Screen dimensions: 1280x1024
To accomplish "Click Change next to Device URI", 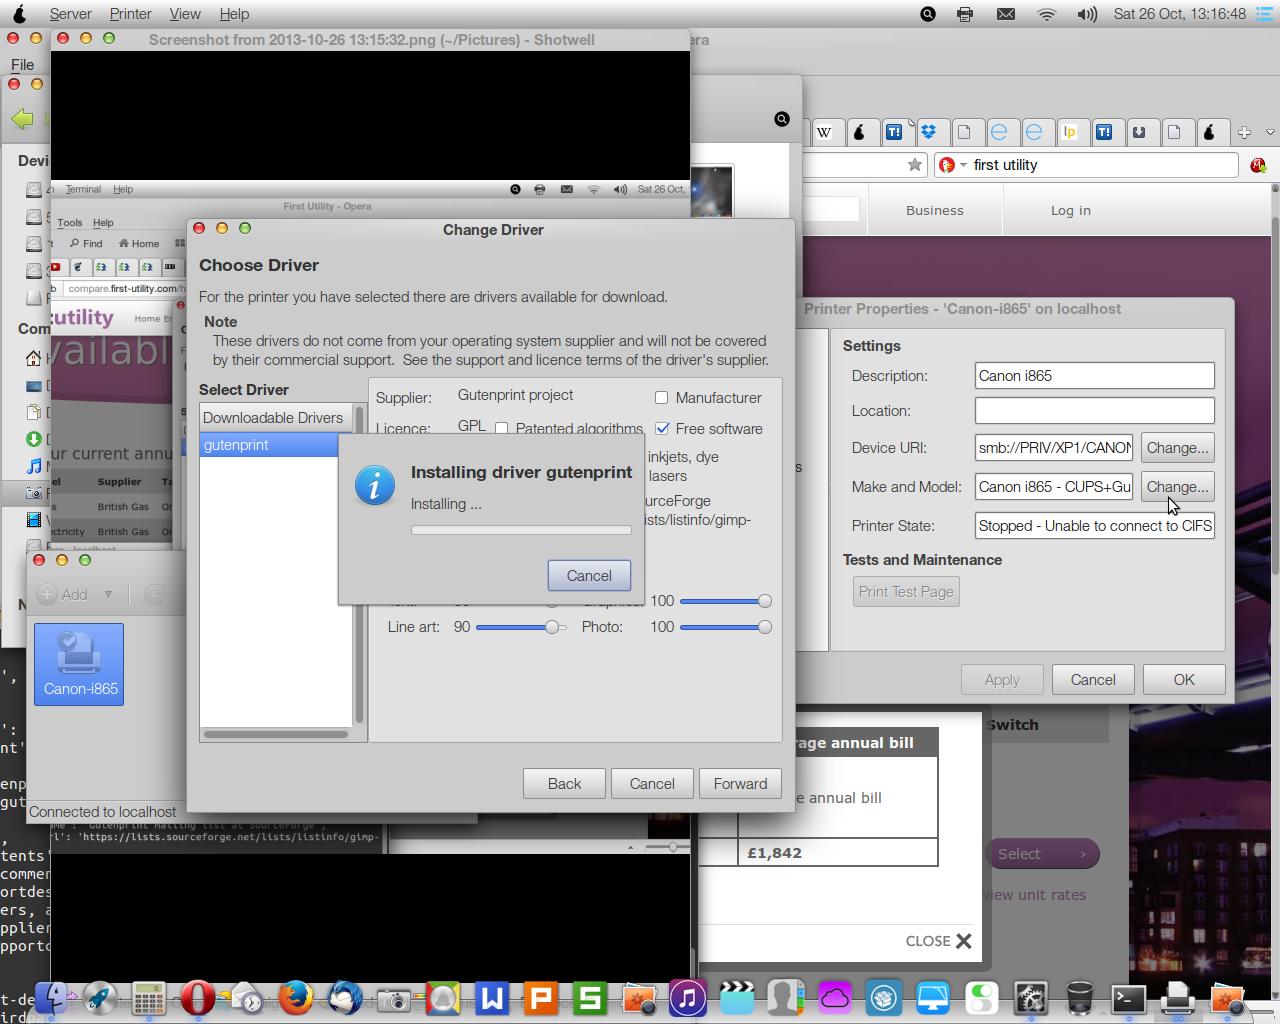I will (x=1177, y=448).
